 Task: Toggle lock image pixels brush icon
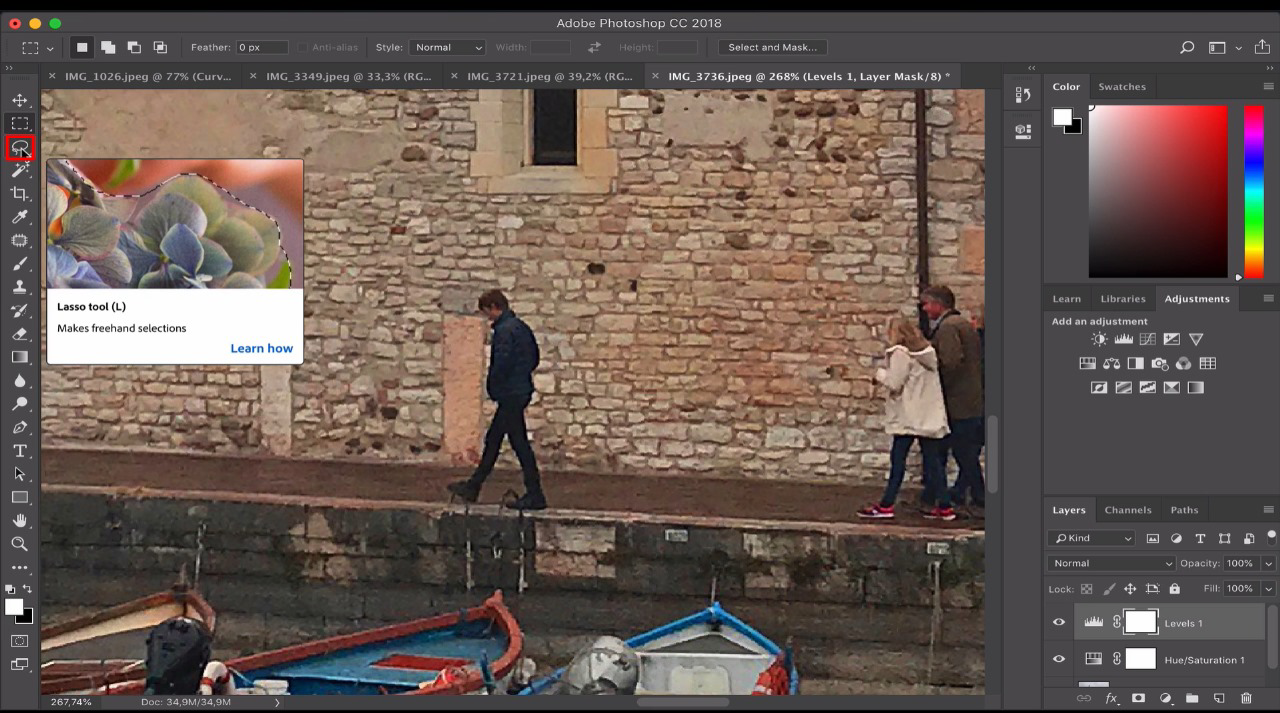[1109, 589]
